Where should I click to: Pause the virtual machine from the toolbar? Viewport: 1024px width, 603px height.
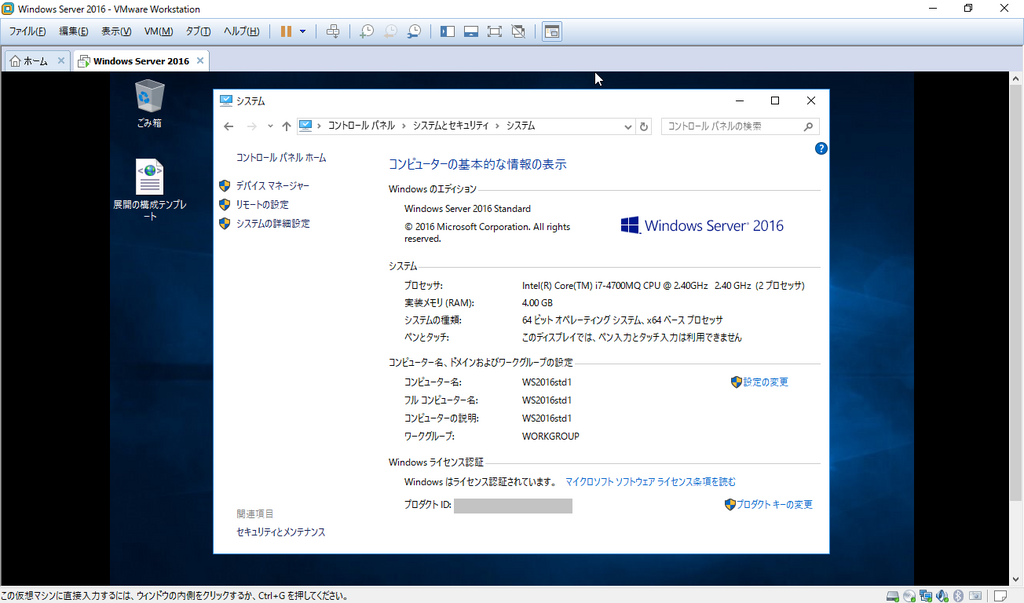286,31
